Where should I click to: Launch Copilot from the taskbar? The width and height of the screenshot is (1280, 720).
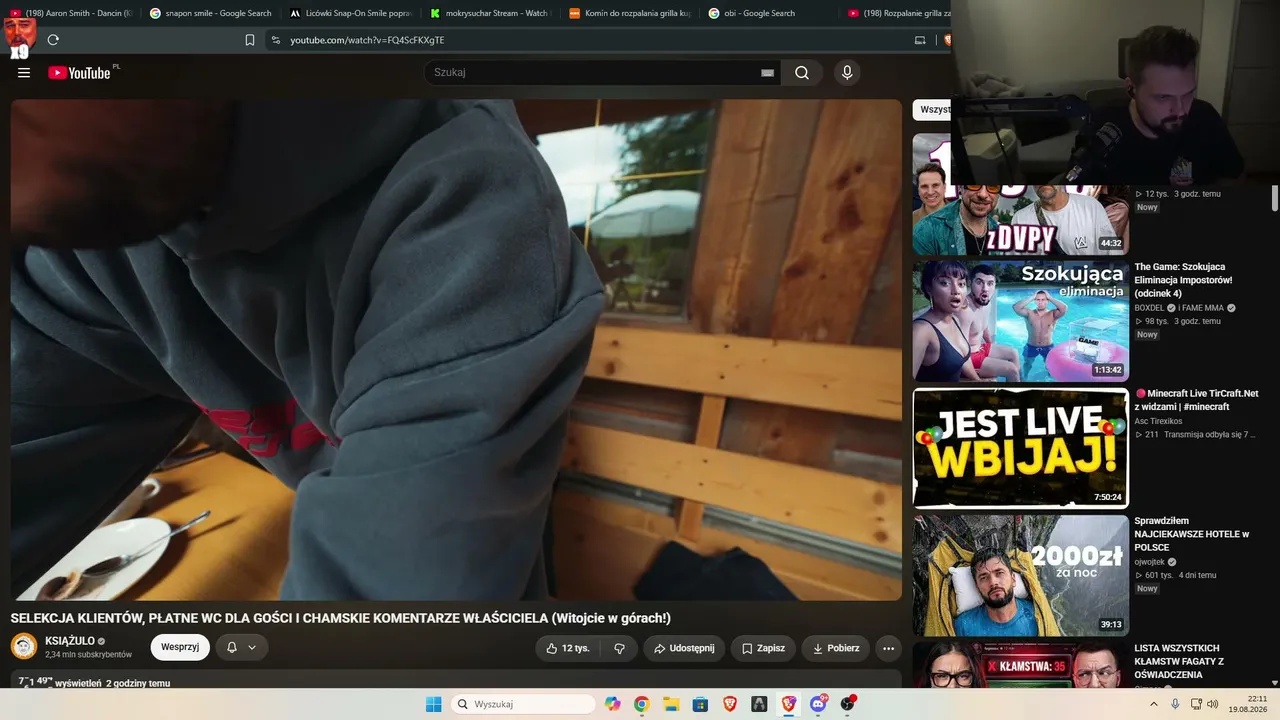(x=612, y=704)
